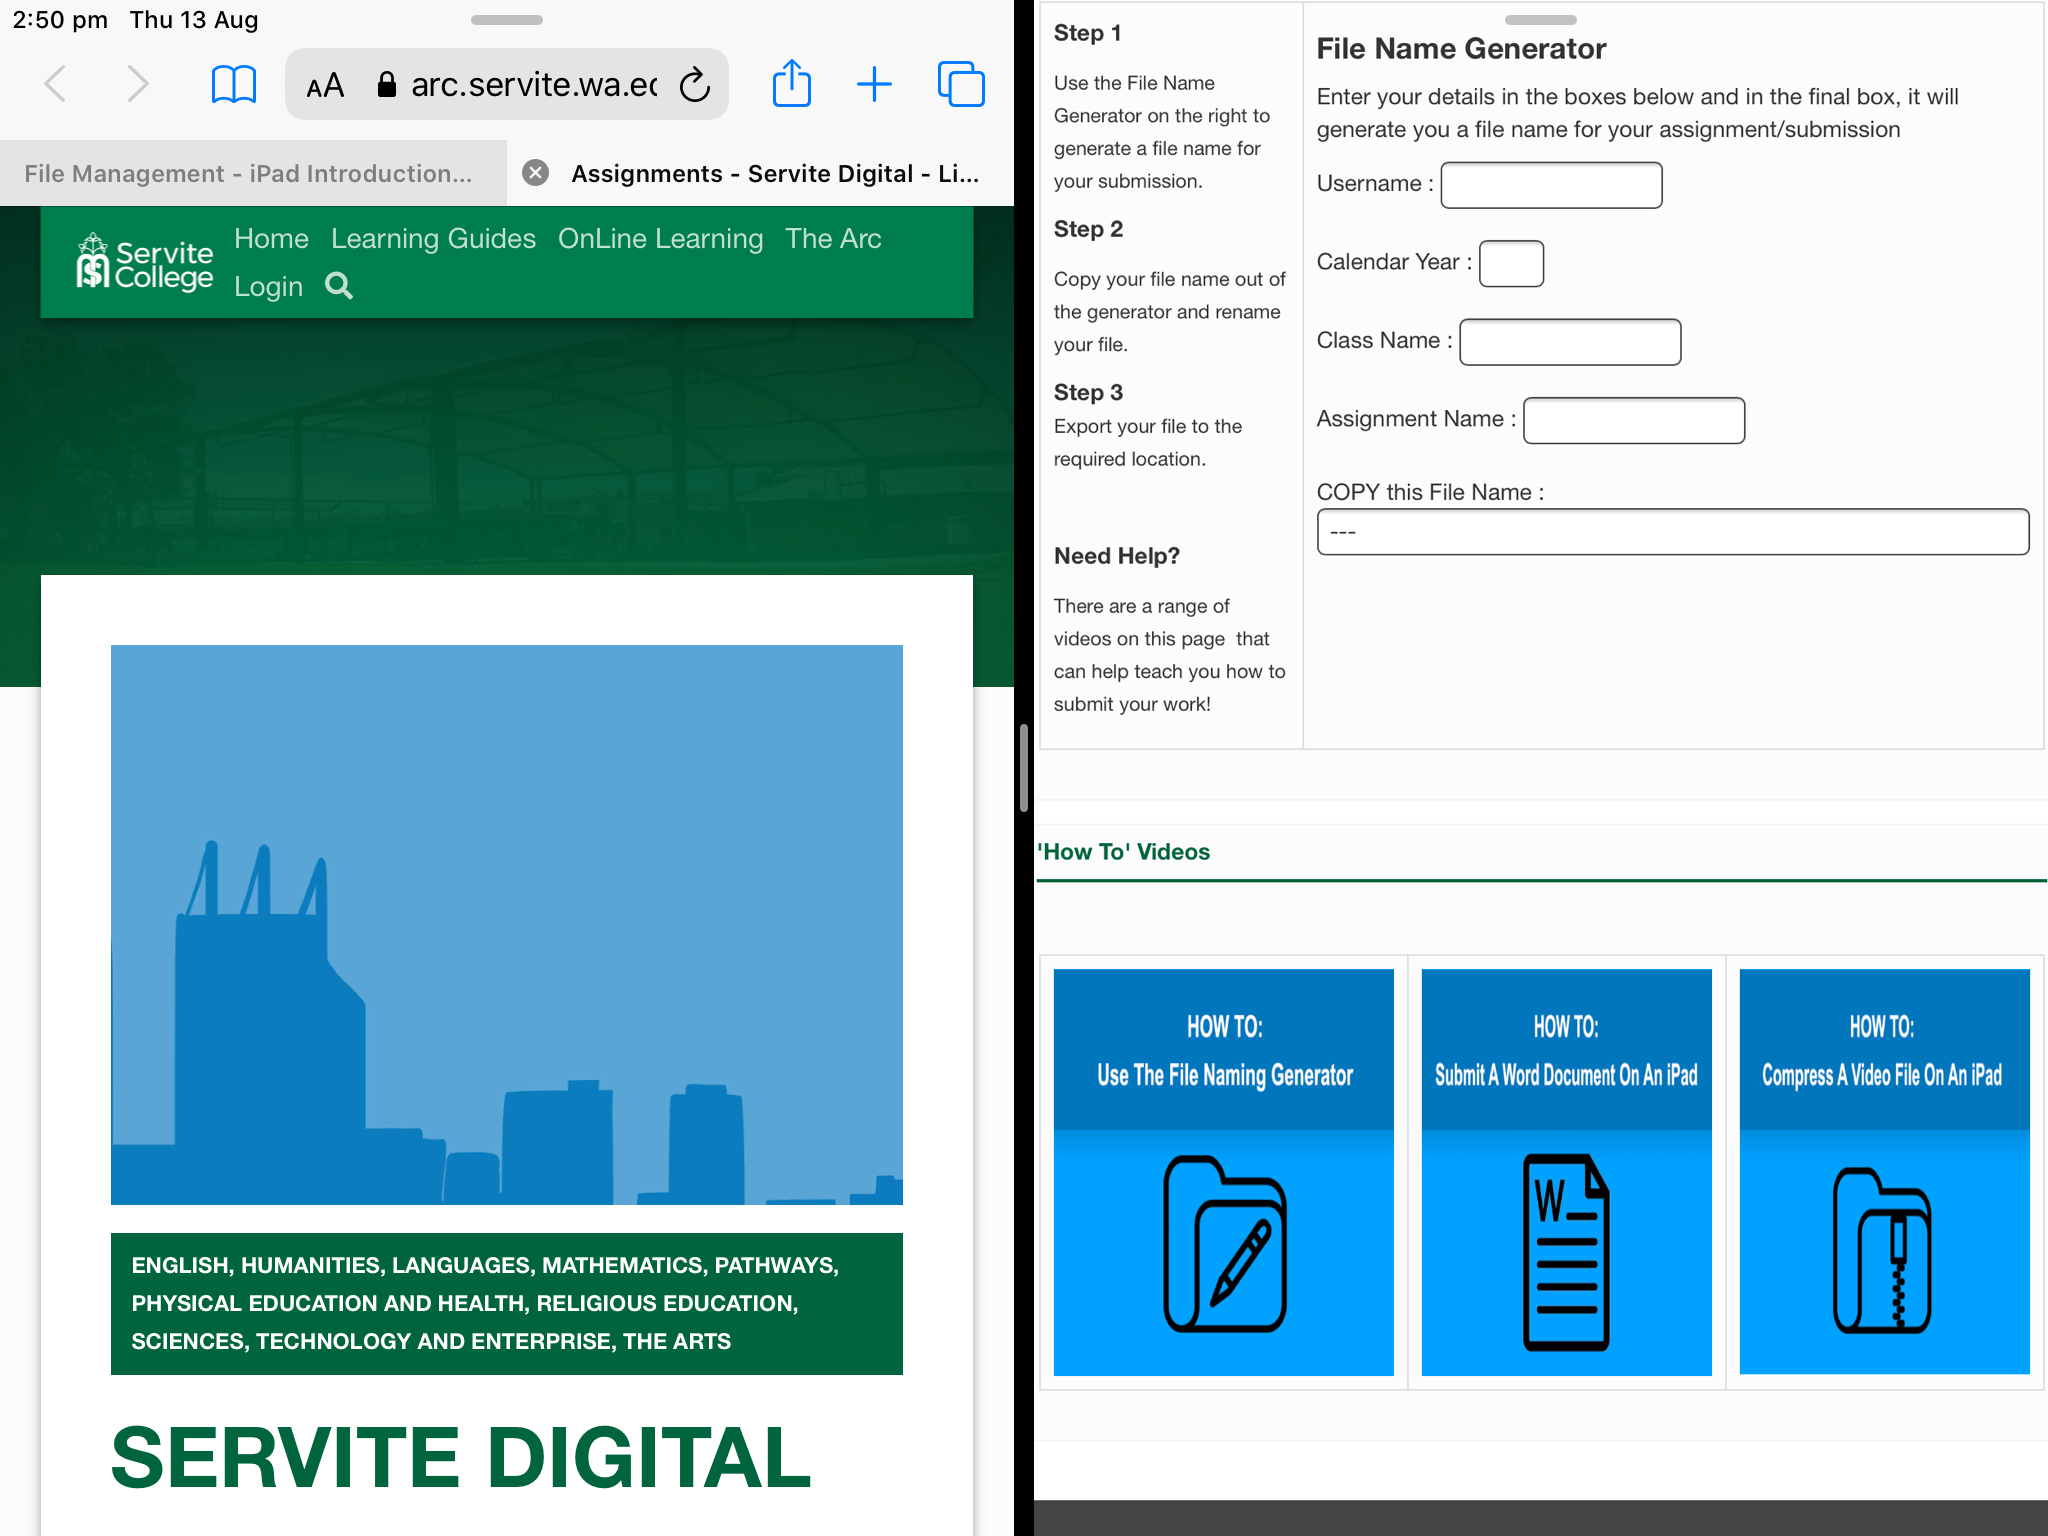Focus the Username input box
This screenshot has width=2048, height=1536.
[1550, 185]
